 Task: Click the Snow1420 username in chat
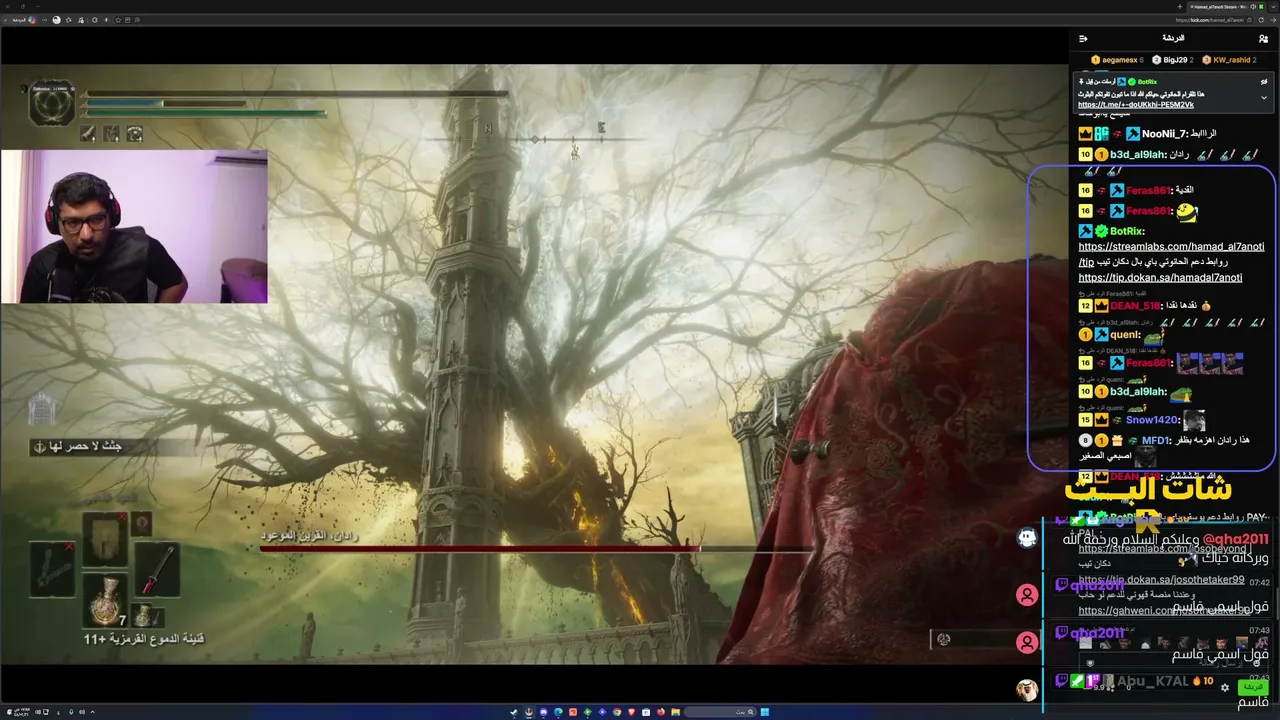click(x=1153, y=421)
